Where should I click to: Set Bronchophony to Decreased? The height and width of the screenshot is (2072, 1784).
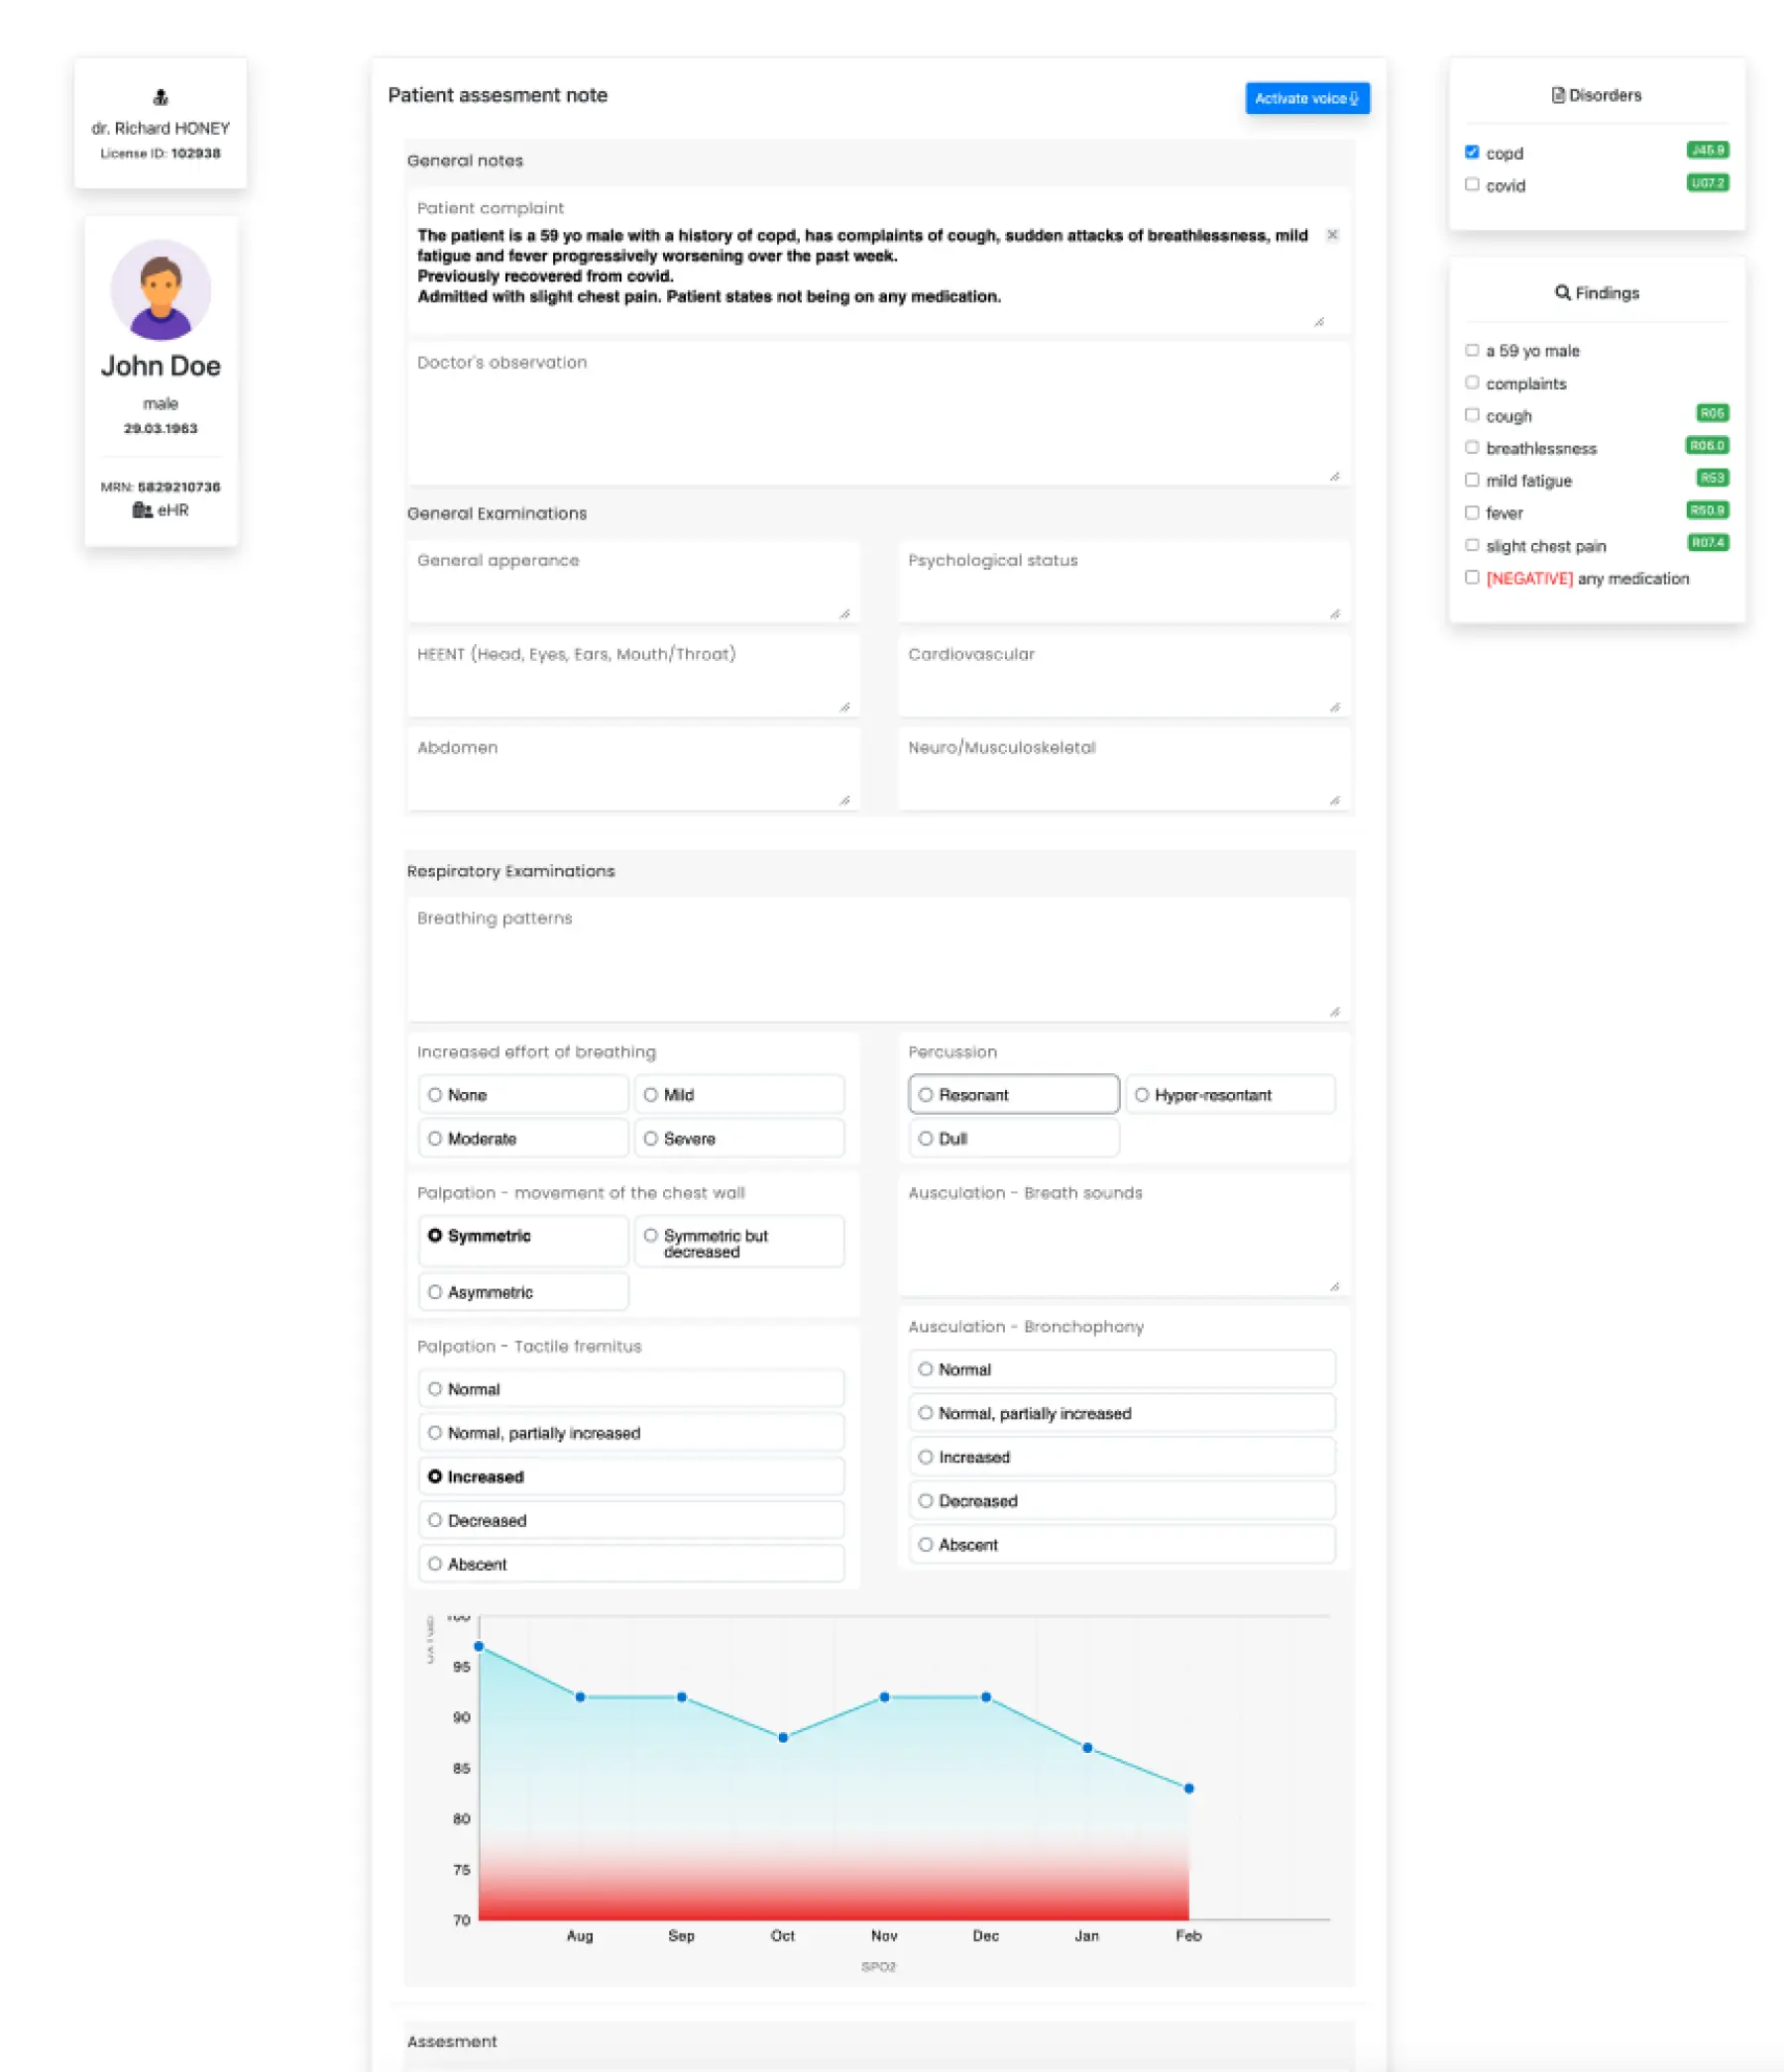coord(926,1501)
